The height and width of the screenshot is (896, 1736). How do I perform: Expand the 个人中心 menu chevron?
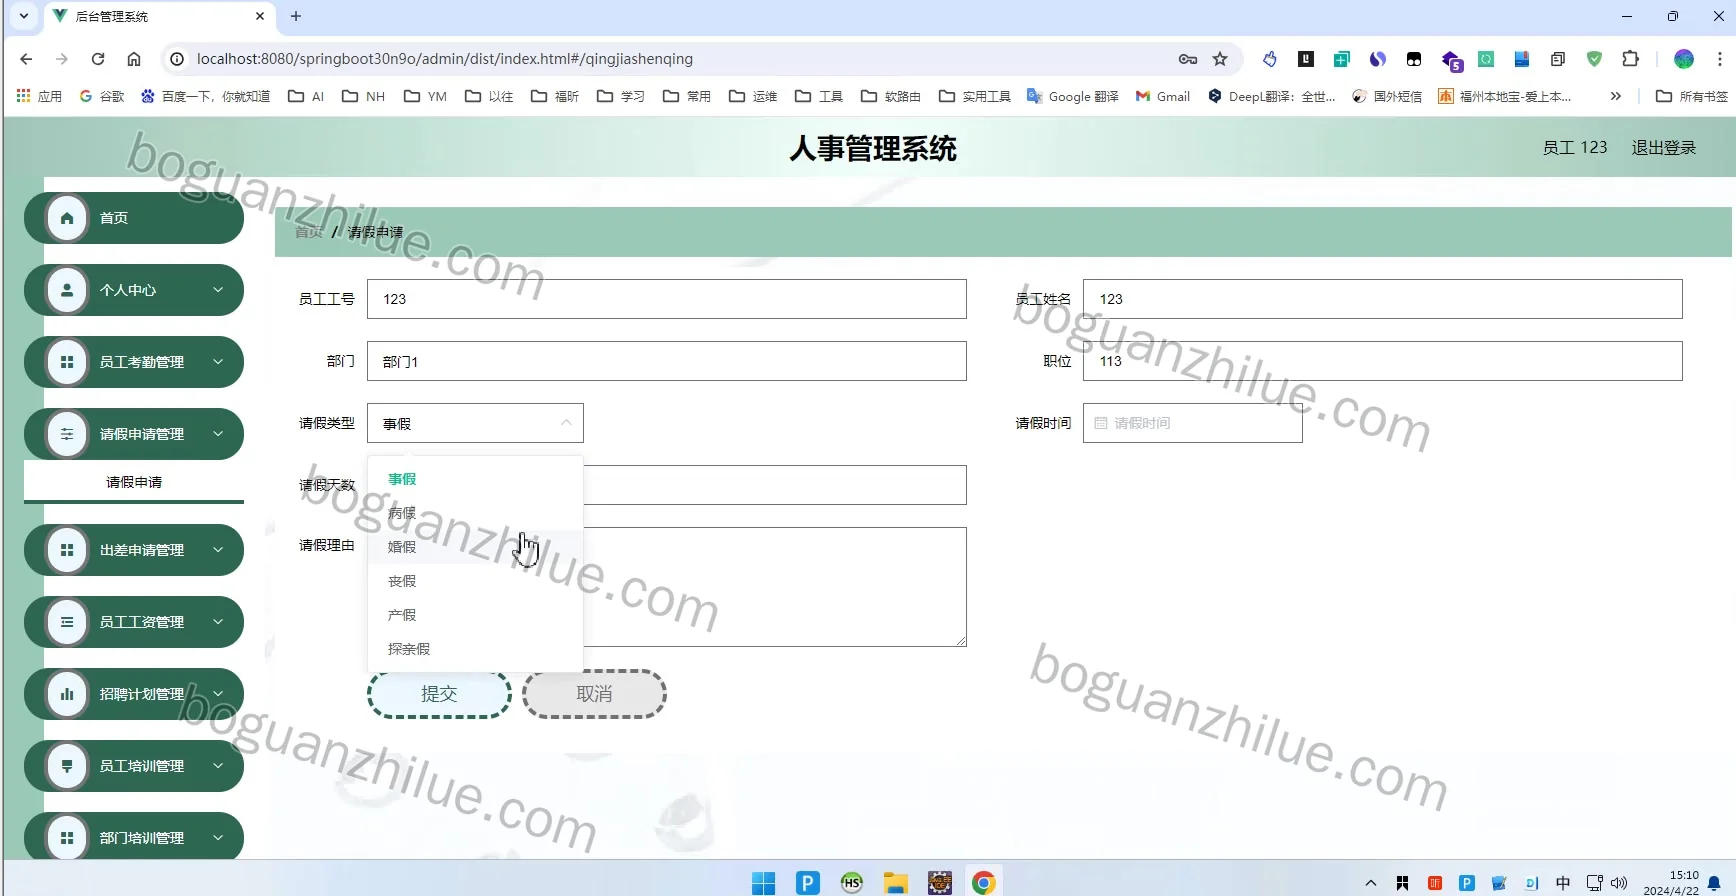click(218, 290)
